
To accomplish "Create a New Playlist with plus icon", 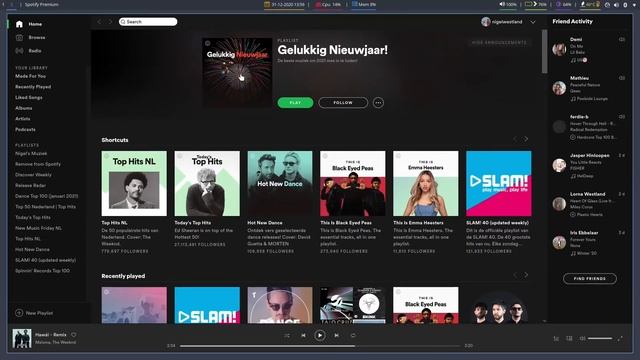I will [x=19, y=313].
